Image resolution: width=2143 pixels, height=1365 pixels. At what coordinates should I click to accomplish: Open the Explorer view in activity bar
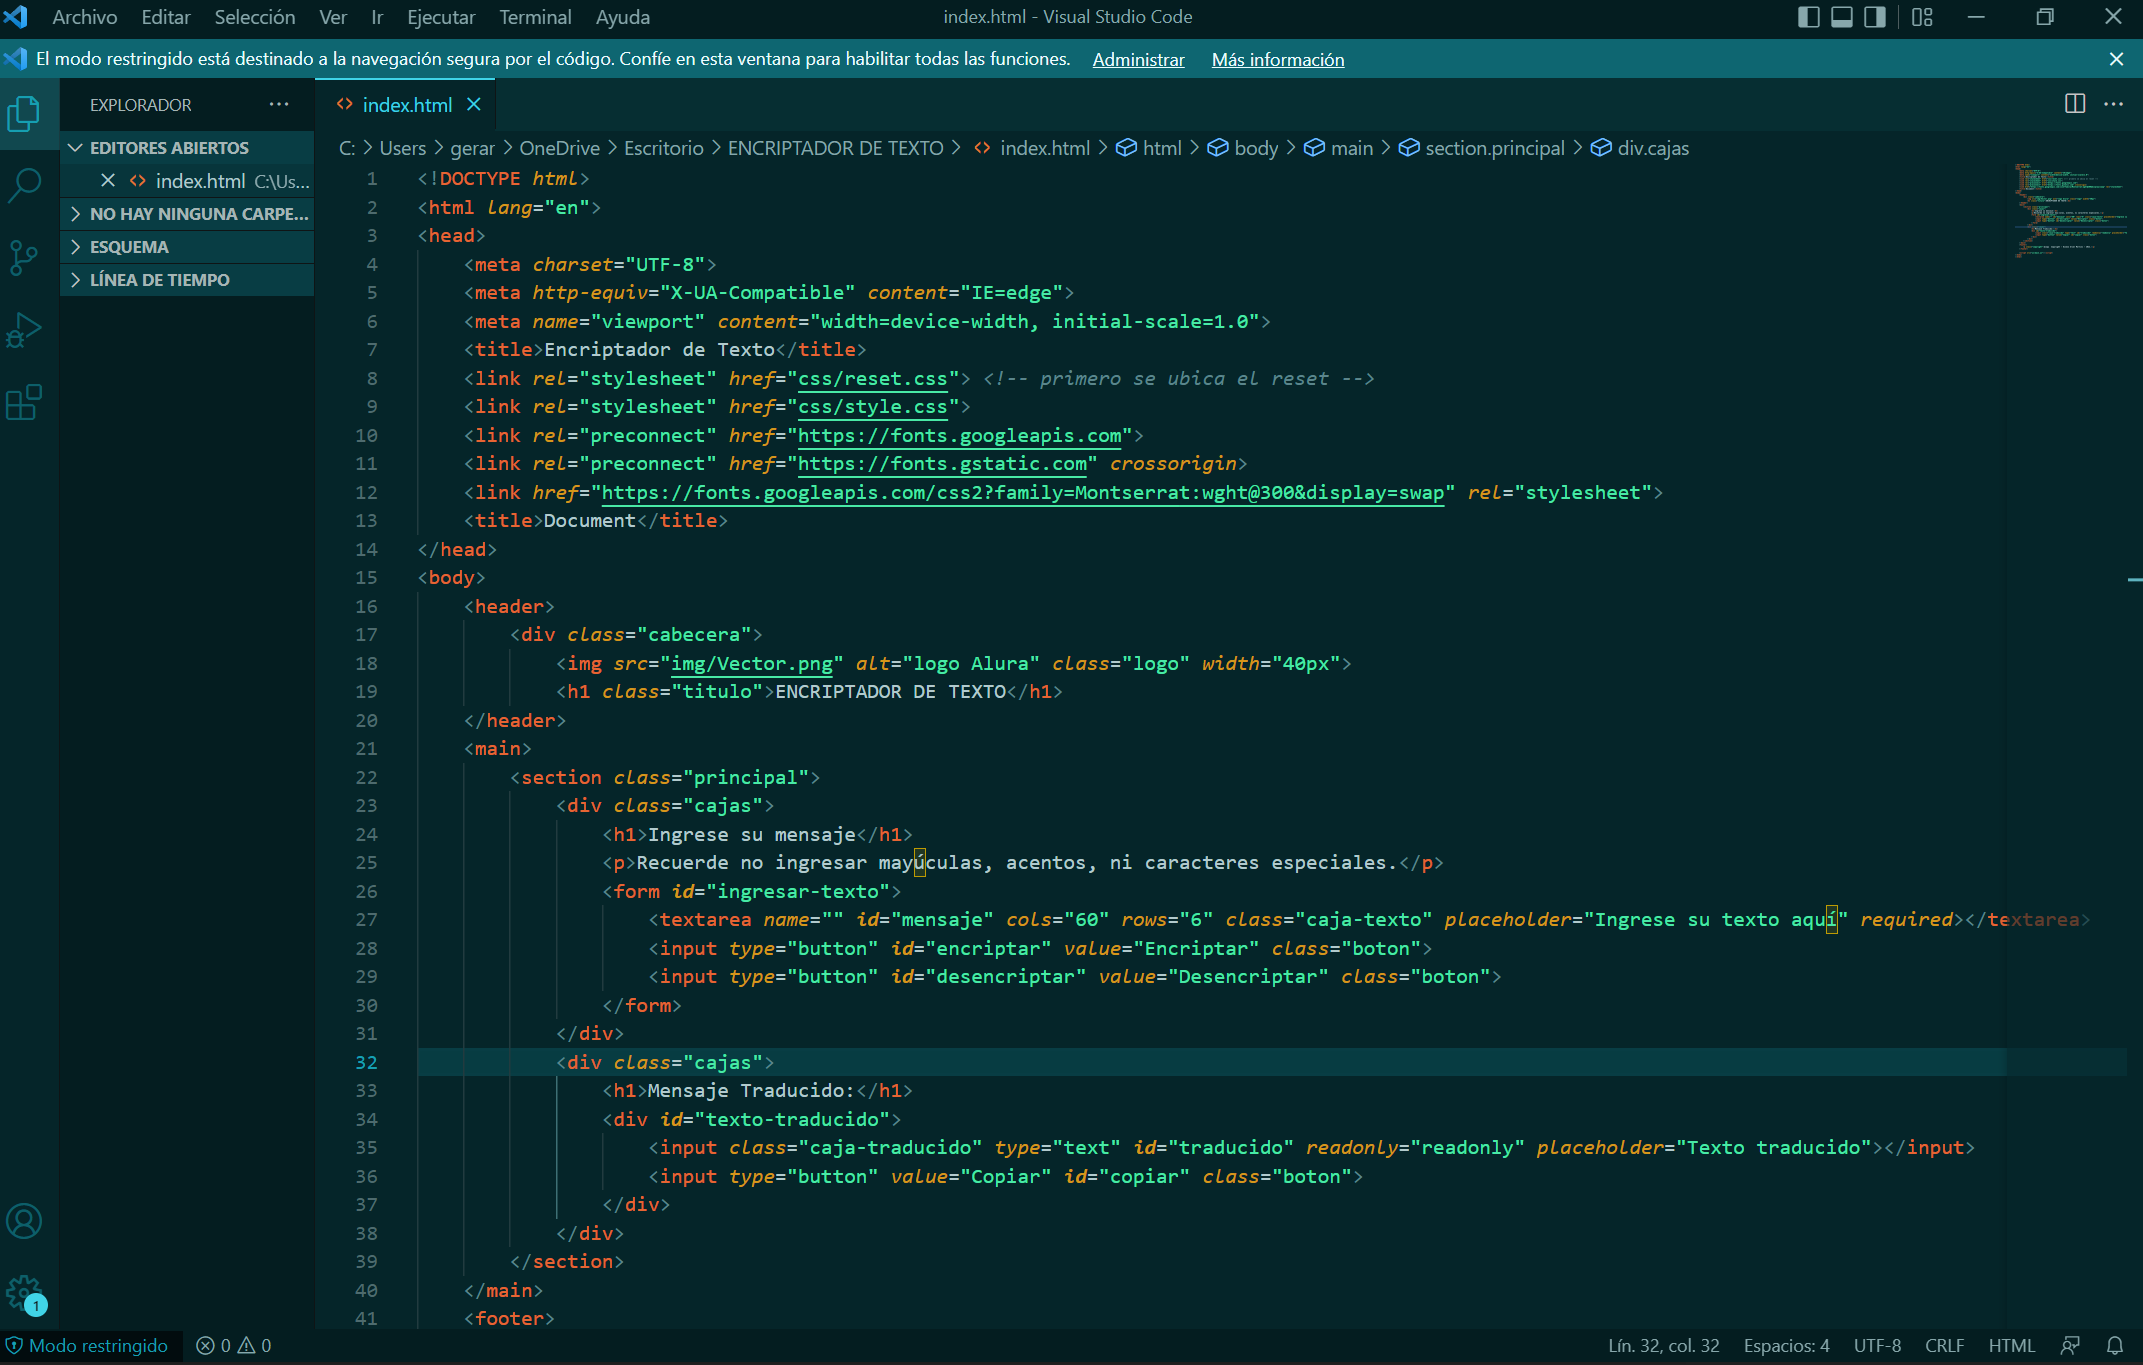tap(24, 114)
